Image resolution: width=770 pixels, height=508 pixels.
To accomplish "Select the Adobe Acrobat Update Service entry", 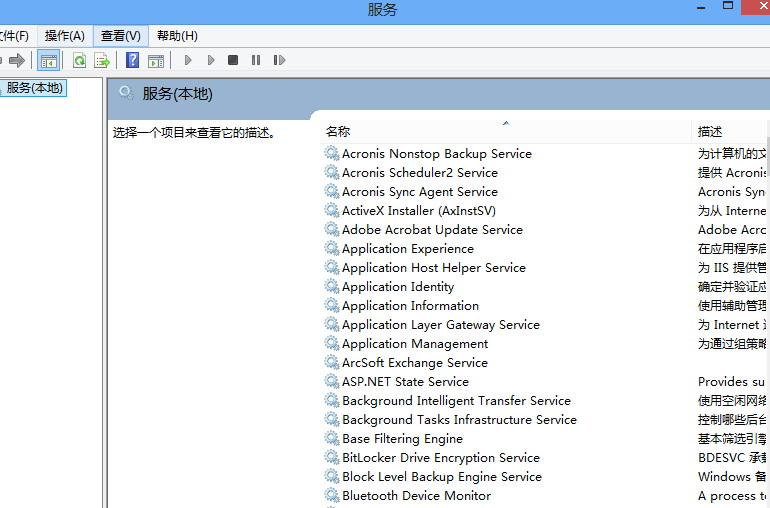I will click(x=432, y=230).
